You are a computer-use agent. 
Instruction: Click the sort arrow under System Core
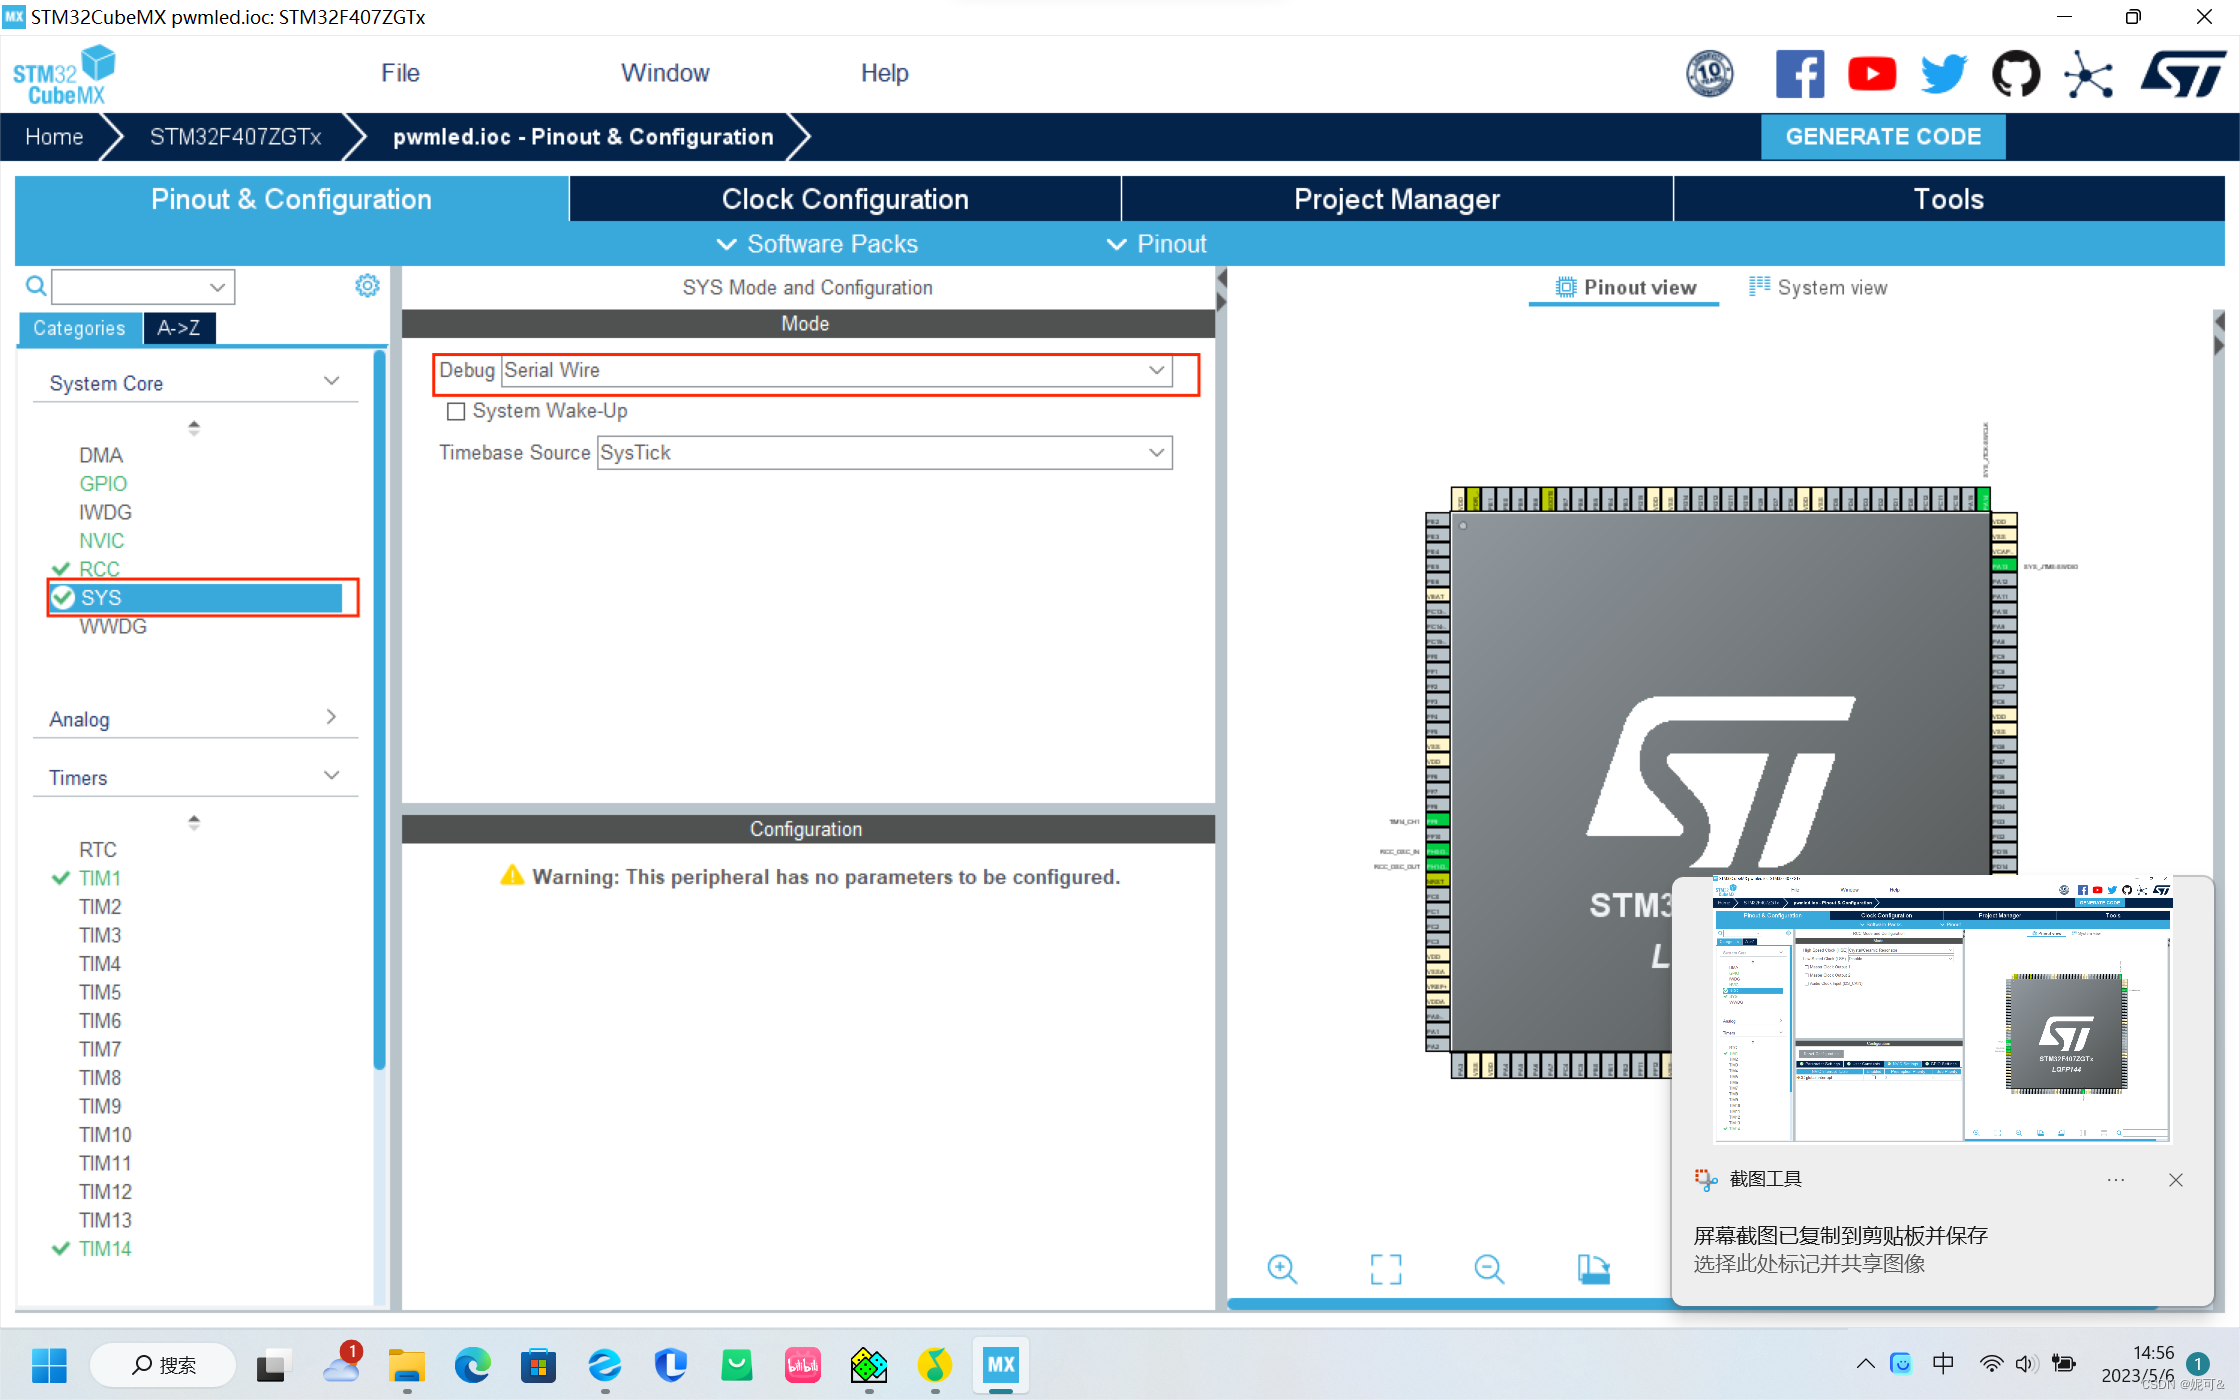194,427
